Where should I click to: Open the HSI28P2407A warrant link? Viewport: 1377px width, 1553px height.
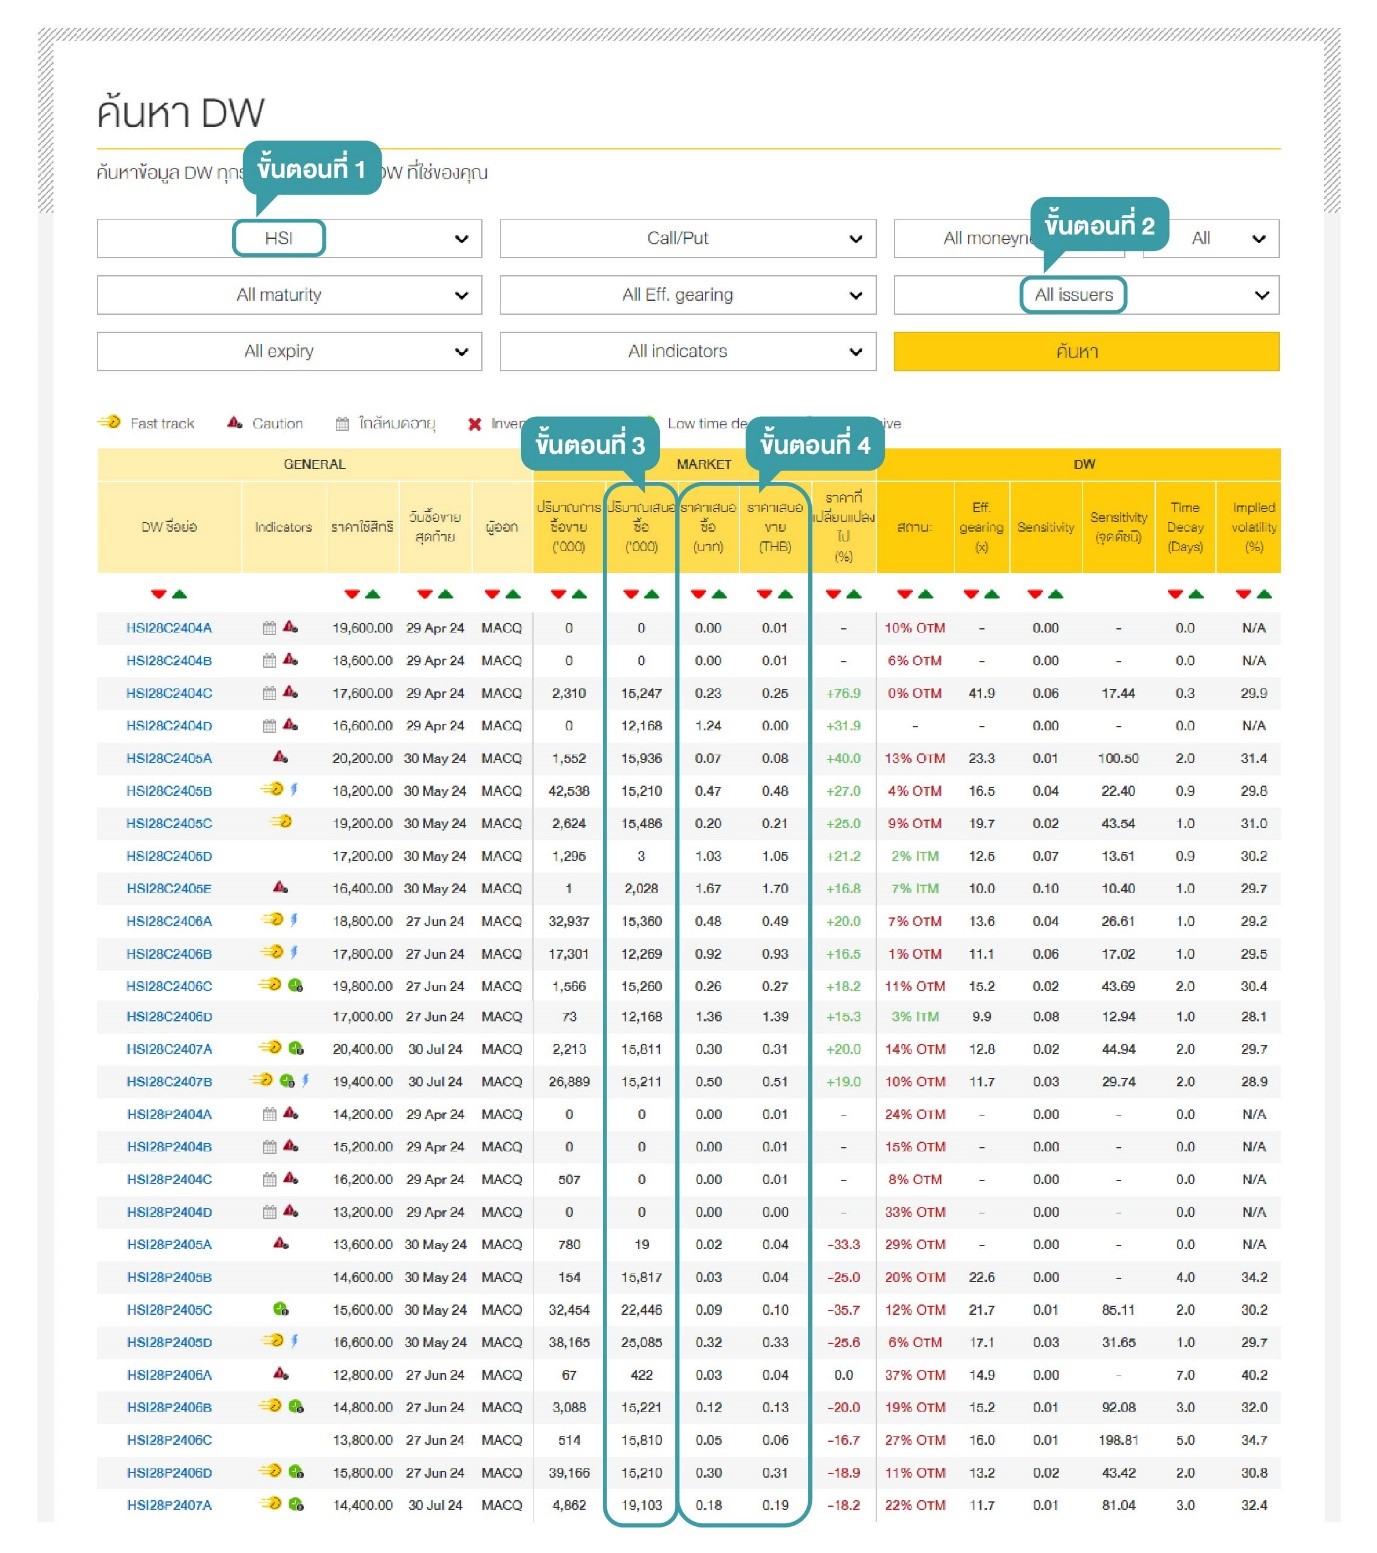[169, 1506]
